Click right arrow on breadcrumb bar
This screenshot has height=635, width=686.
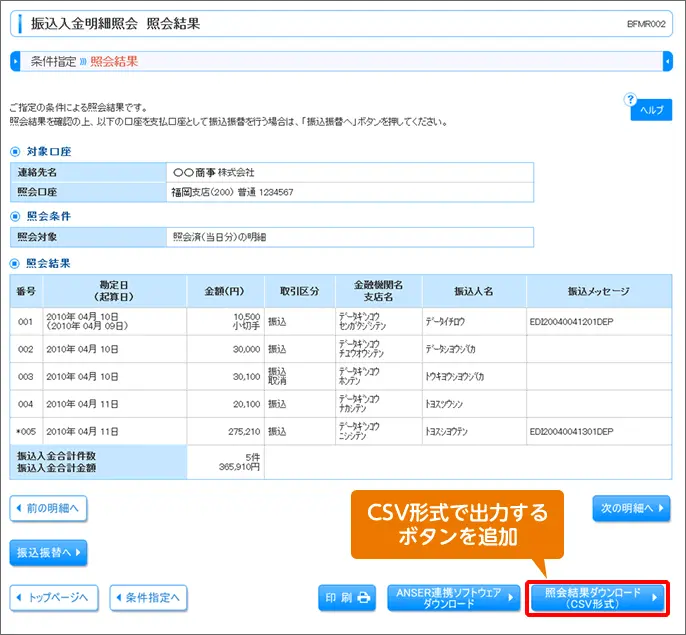[668, 61]
